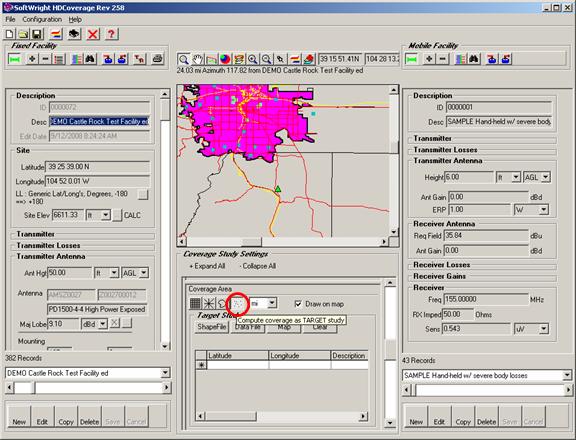Expand the Receiver Gains section
Image resolution: width=576 pixels, height=440 pixels.
click(439, 276)
